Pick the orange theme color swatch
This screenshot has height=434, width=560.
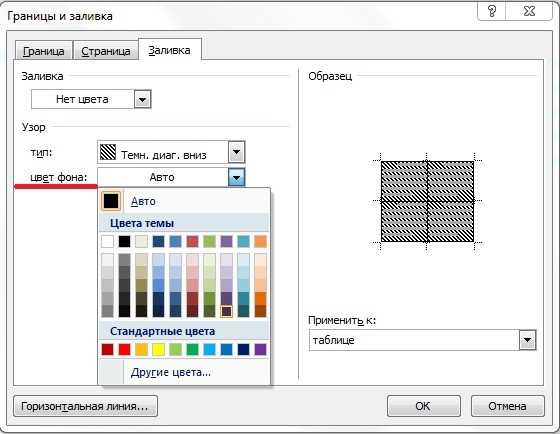261,241
